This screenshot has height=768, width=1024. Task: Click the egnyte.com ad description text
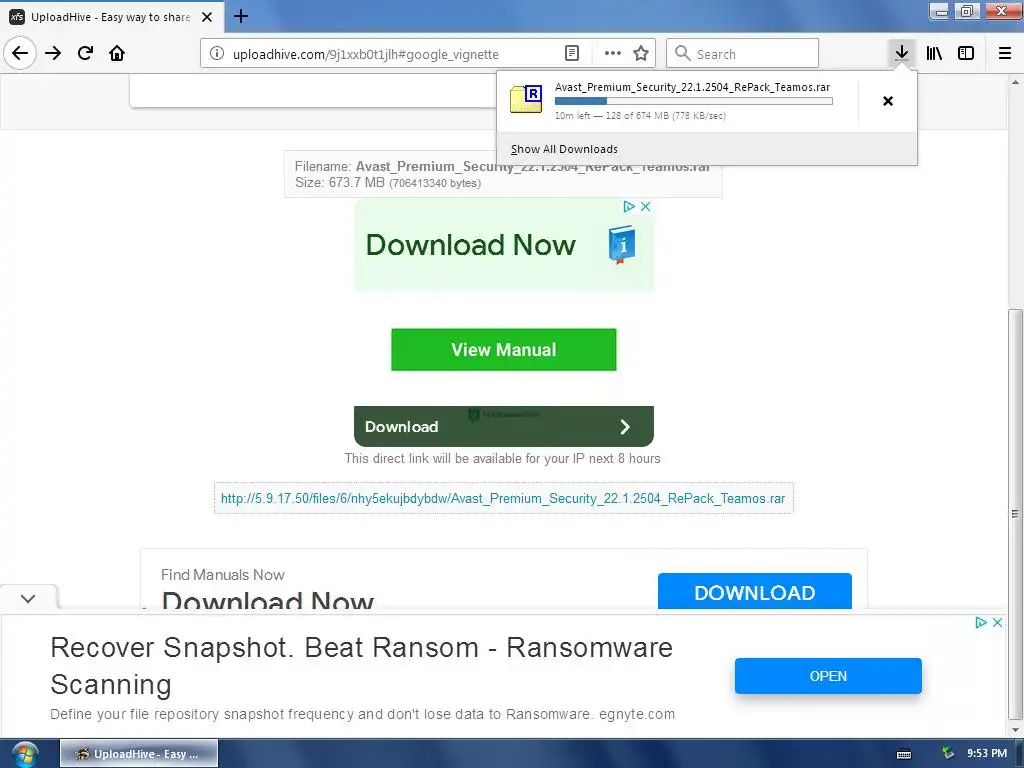(362, 714)
